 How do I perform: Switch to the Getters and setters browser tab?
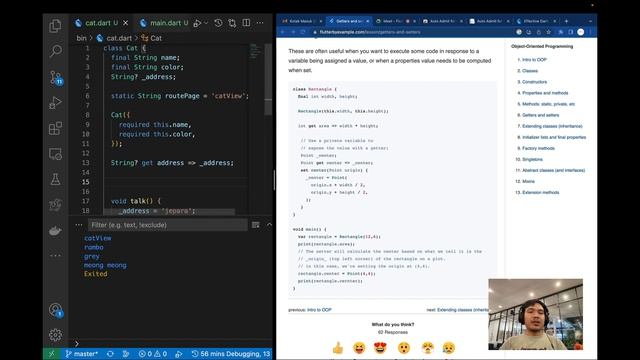[x=349, y=21]
